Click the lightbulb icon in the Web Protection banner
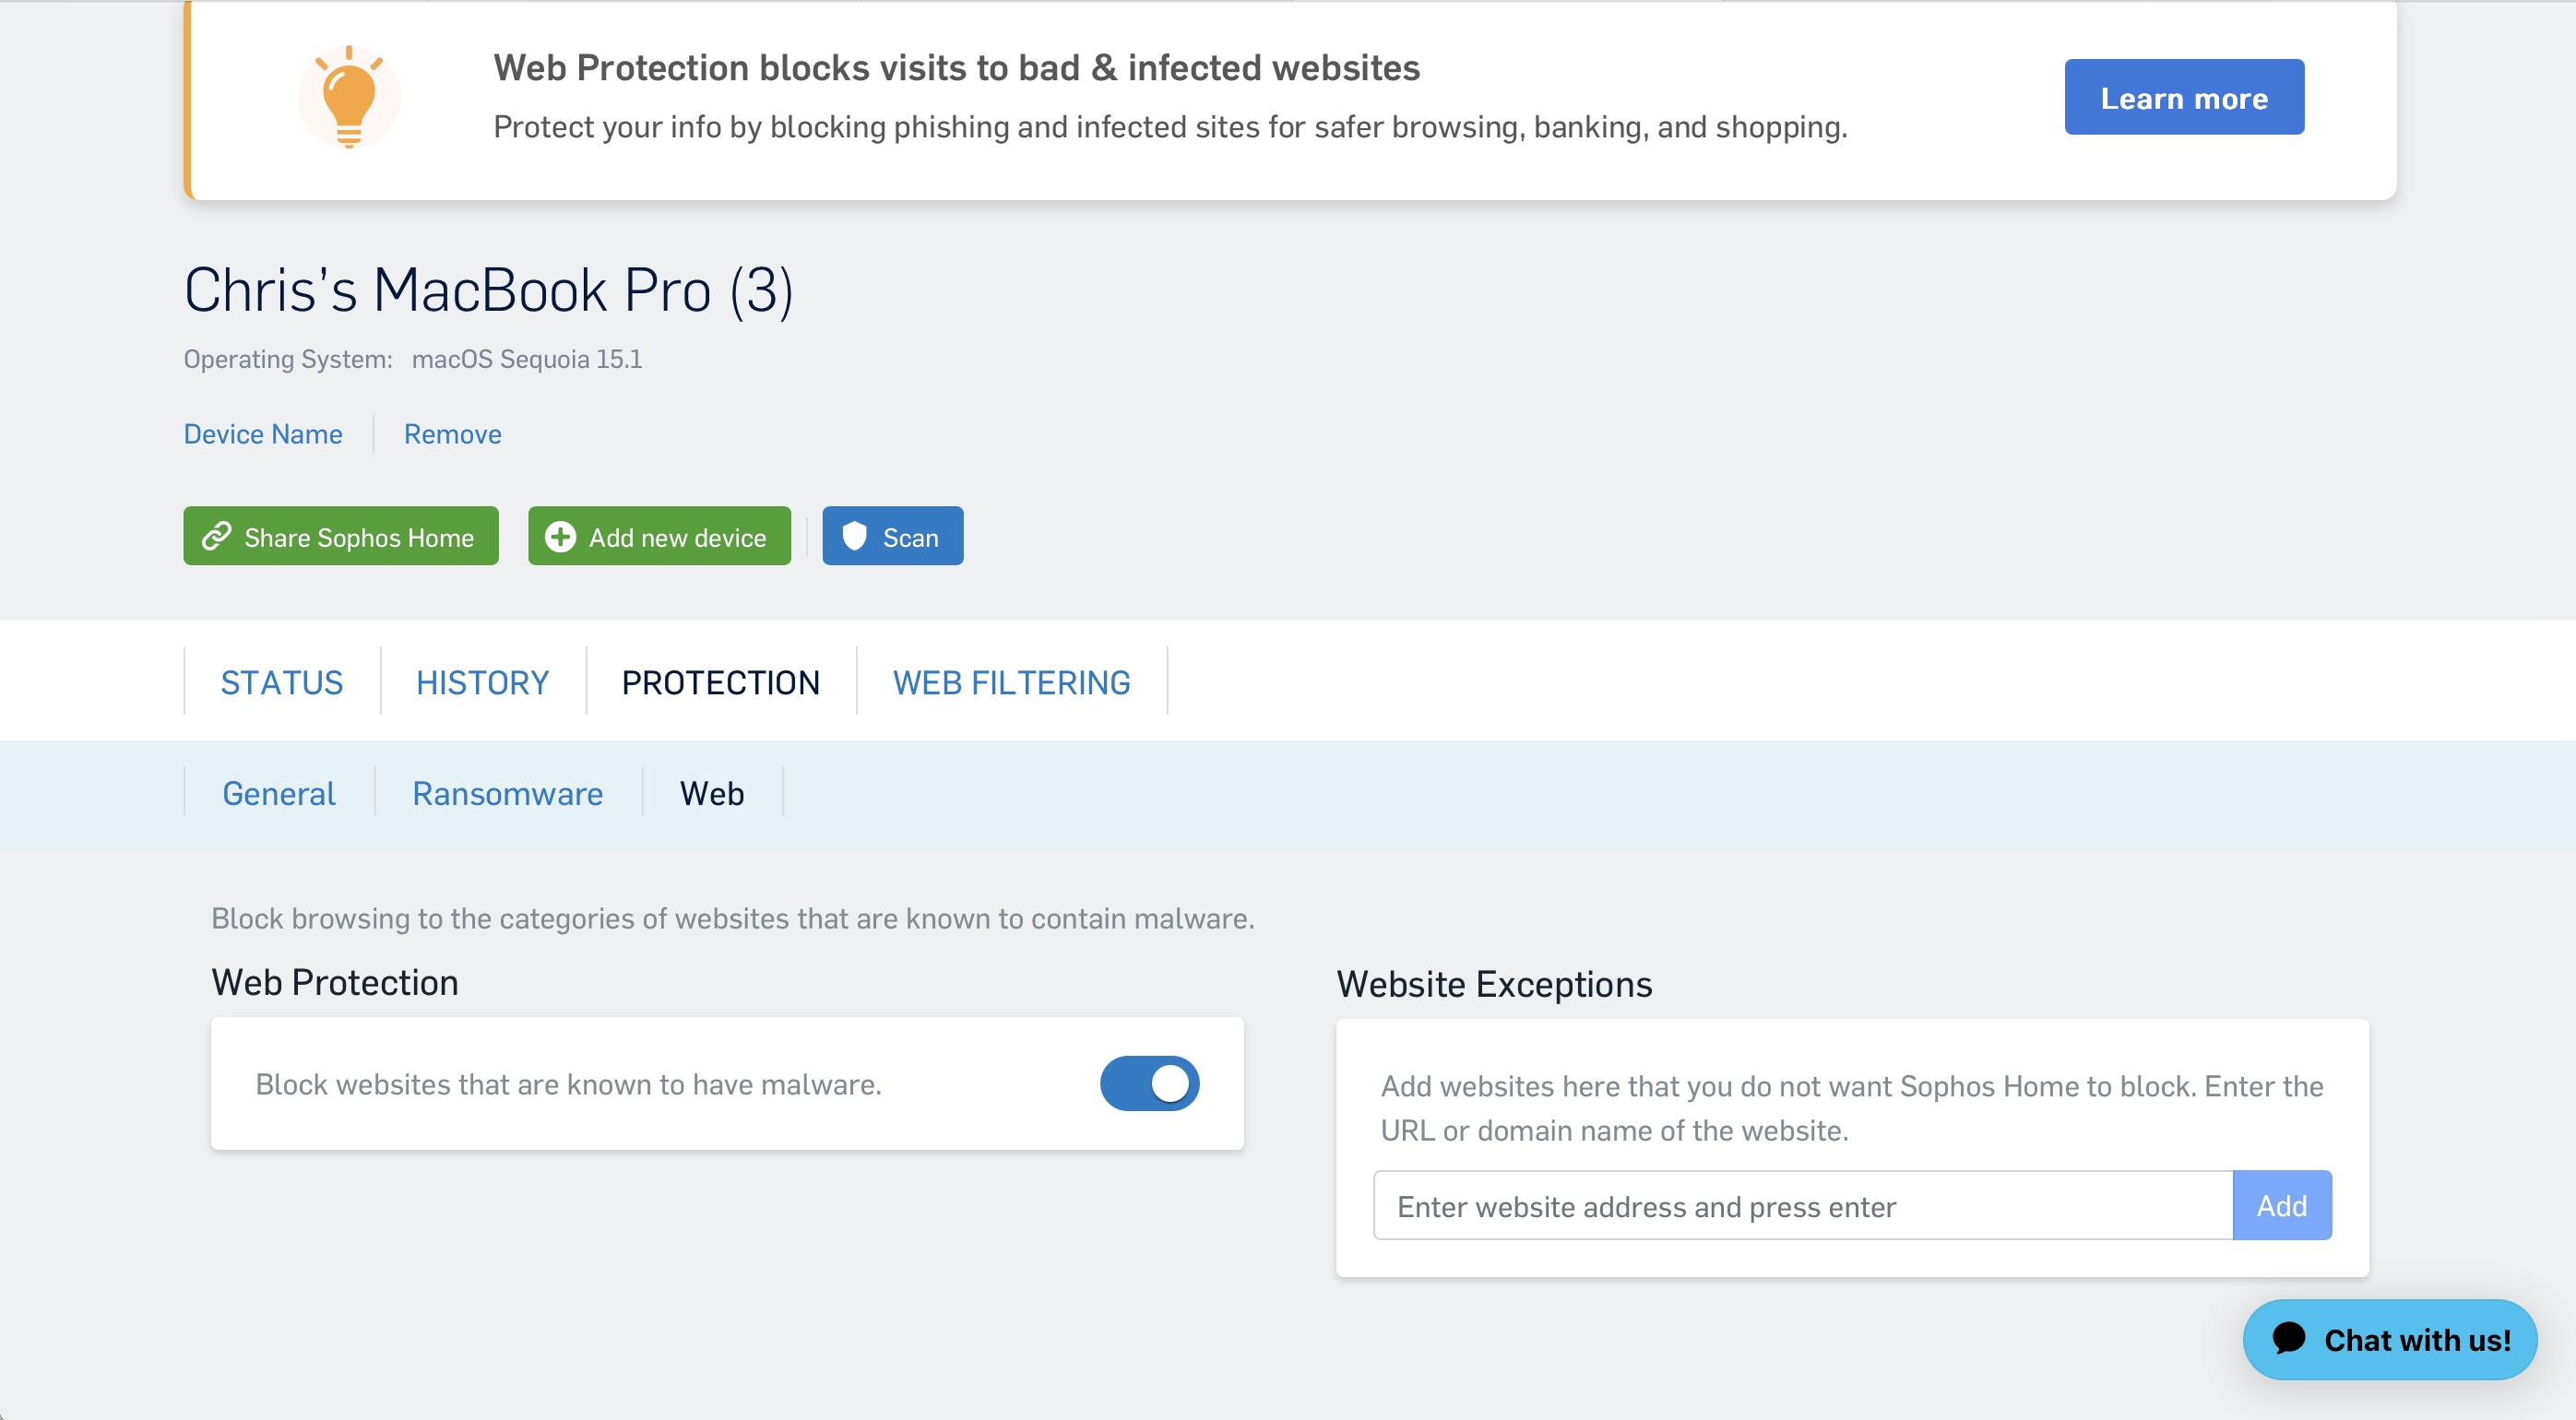The width and height of the screenshot is (2576, 1420). pos(348,97)
